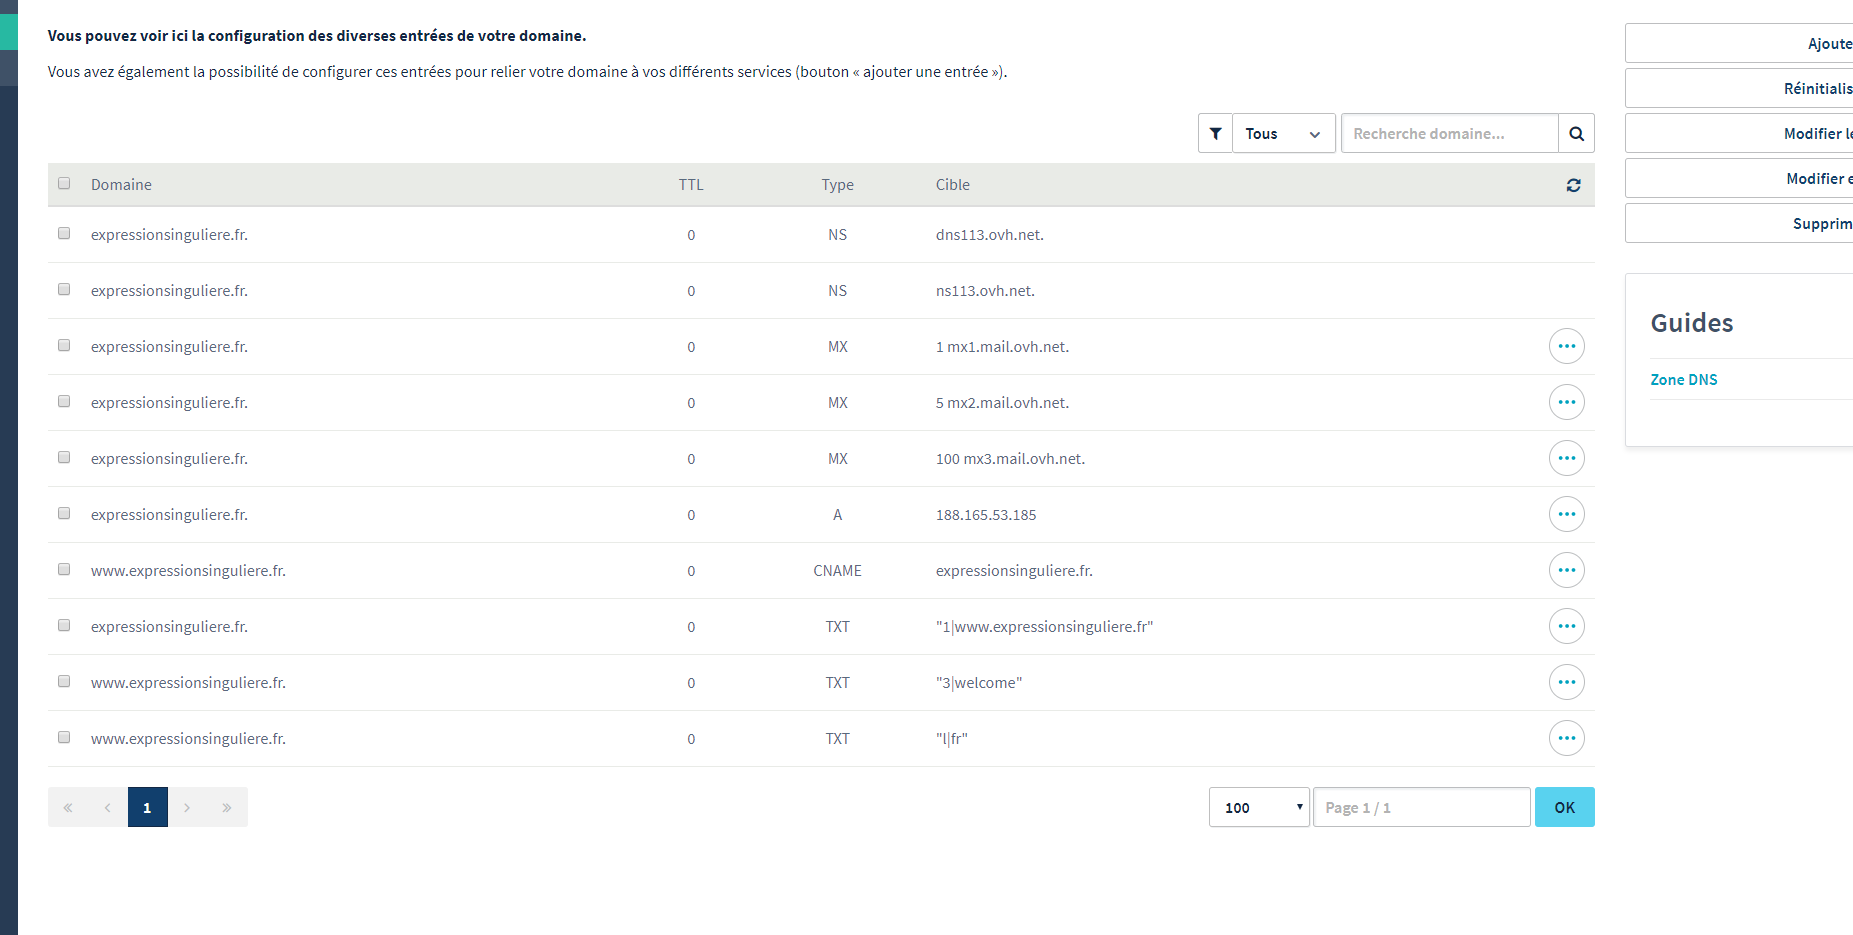
Task: Select the 100 mx3.mail.ovh.net row checkbox
Action: click(x=64, y=458)
